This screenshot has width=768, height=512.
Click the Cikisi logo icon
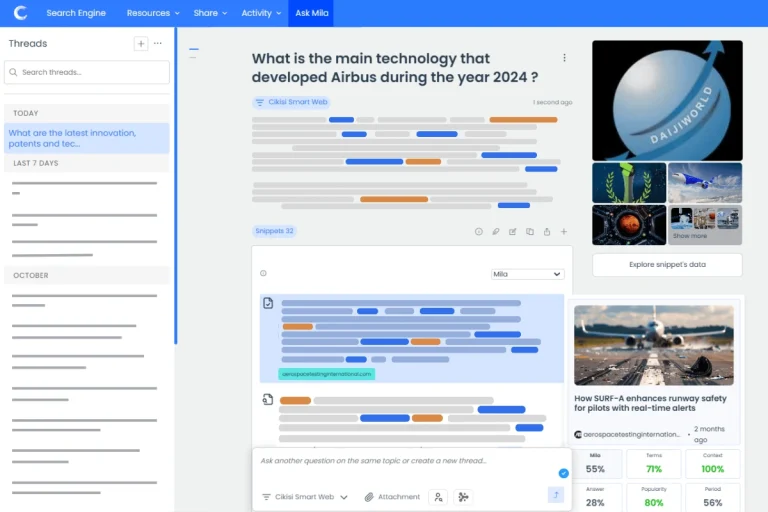tap(20, 13)
